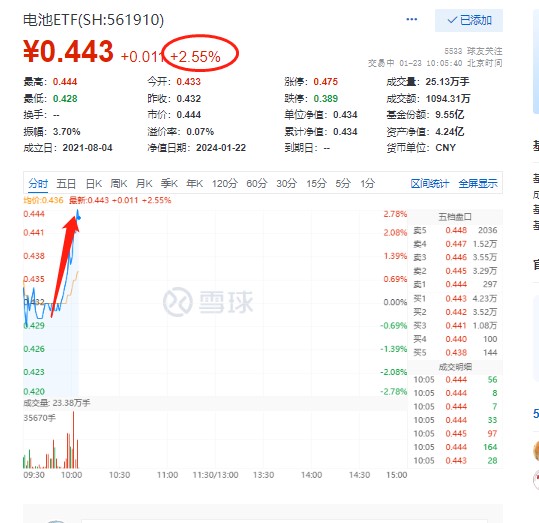The height and width of the screenshot is (523, 539).
Task: Click the 成交额 1094.31万 value
Action: [448, 99]
